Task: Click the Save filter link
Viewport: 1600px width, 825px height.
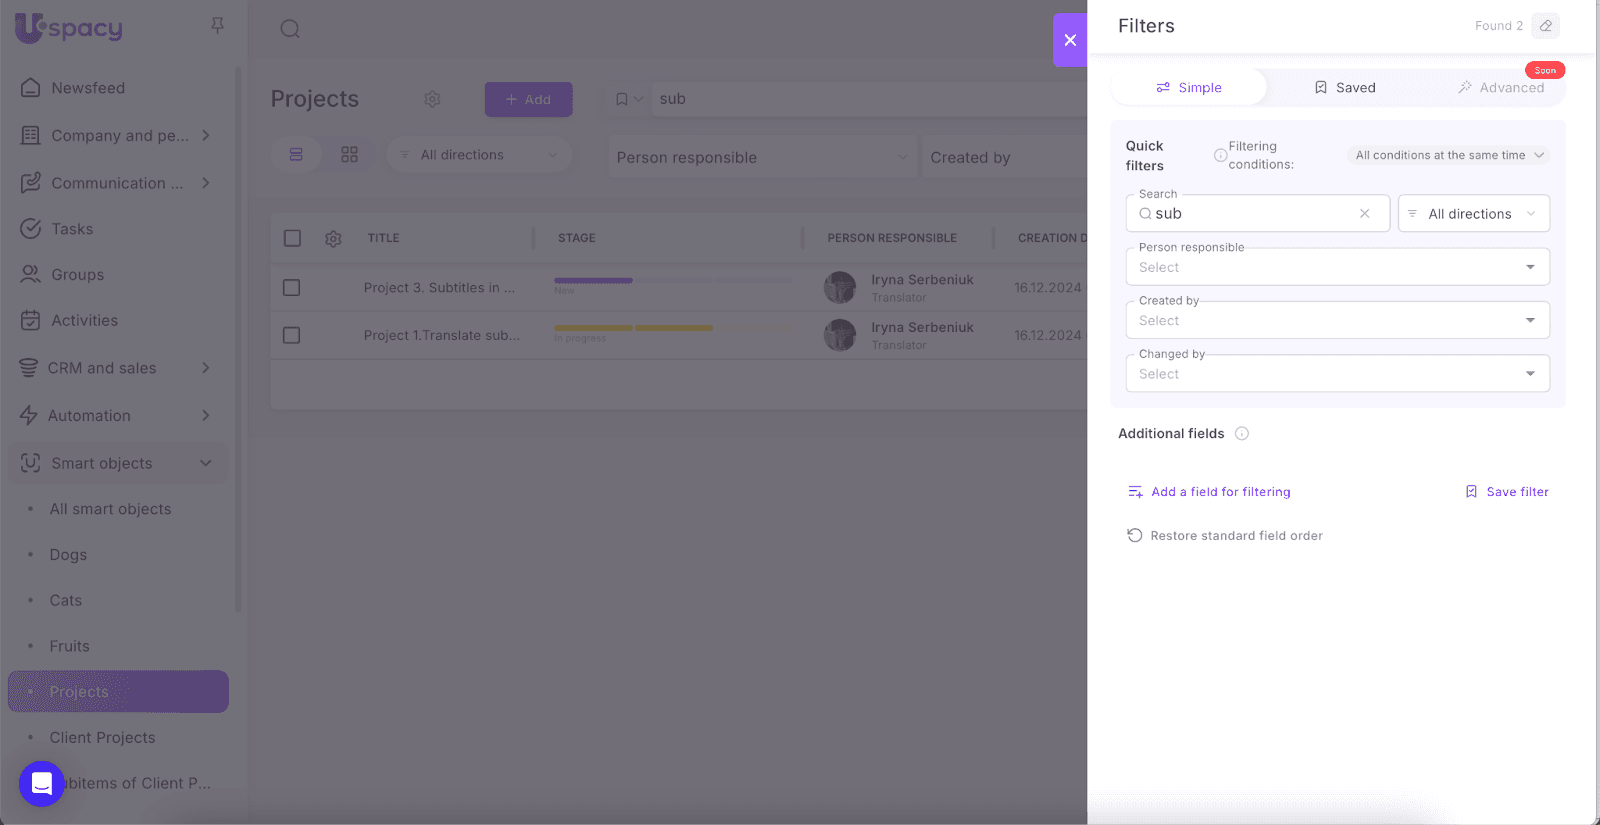Action: click(1507, 492)
